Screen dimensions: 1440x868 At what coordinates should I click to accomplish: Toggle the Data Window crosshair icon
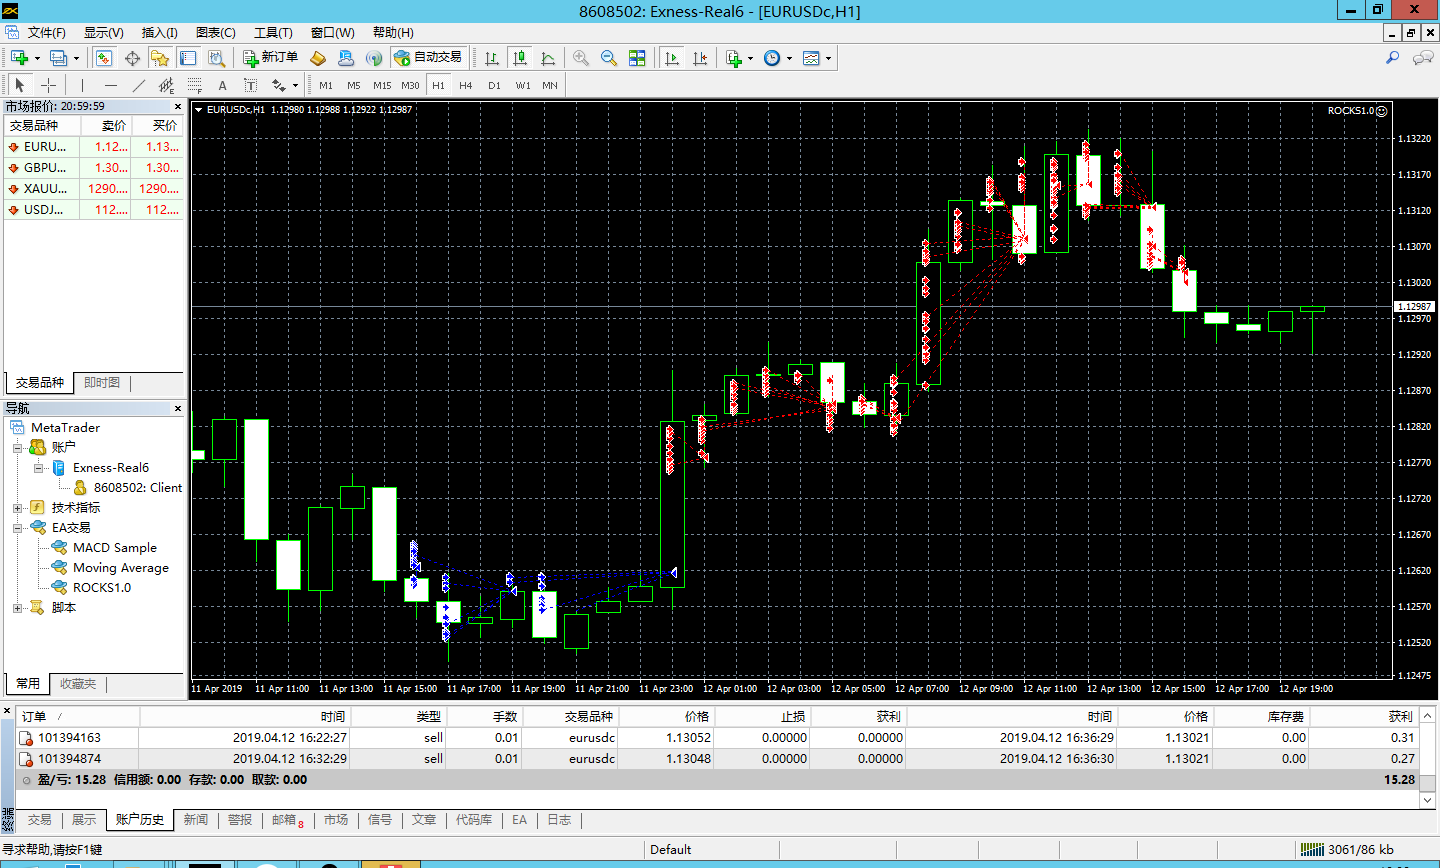click(x=132, y=58)
